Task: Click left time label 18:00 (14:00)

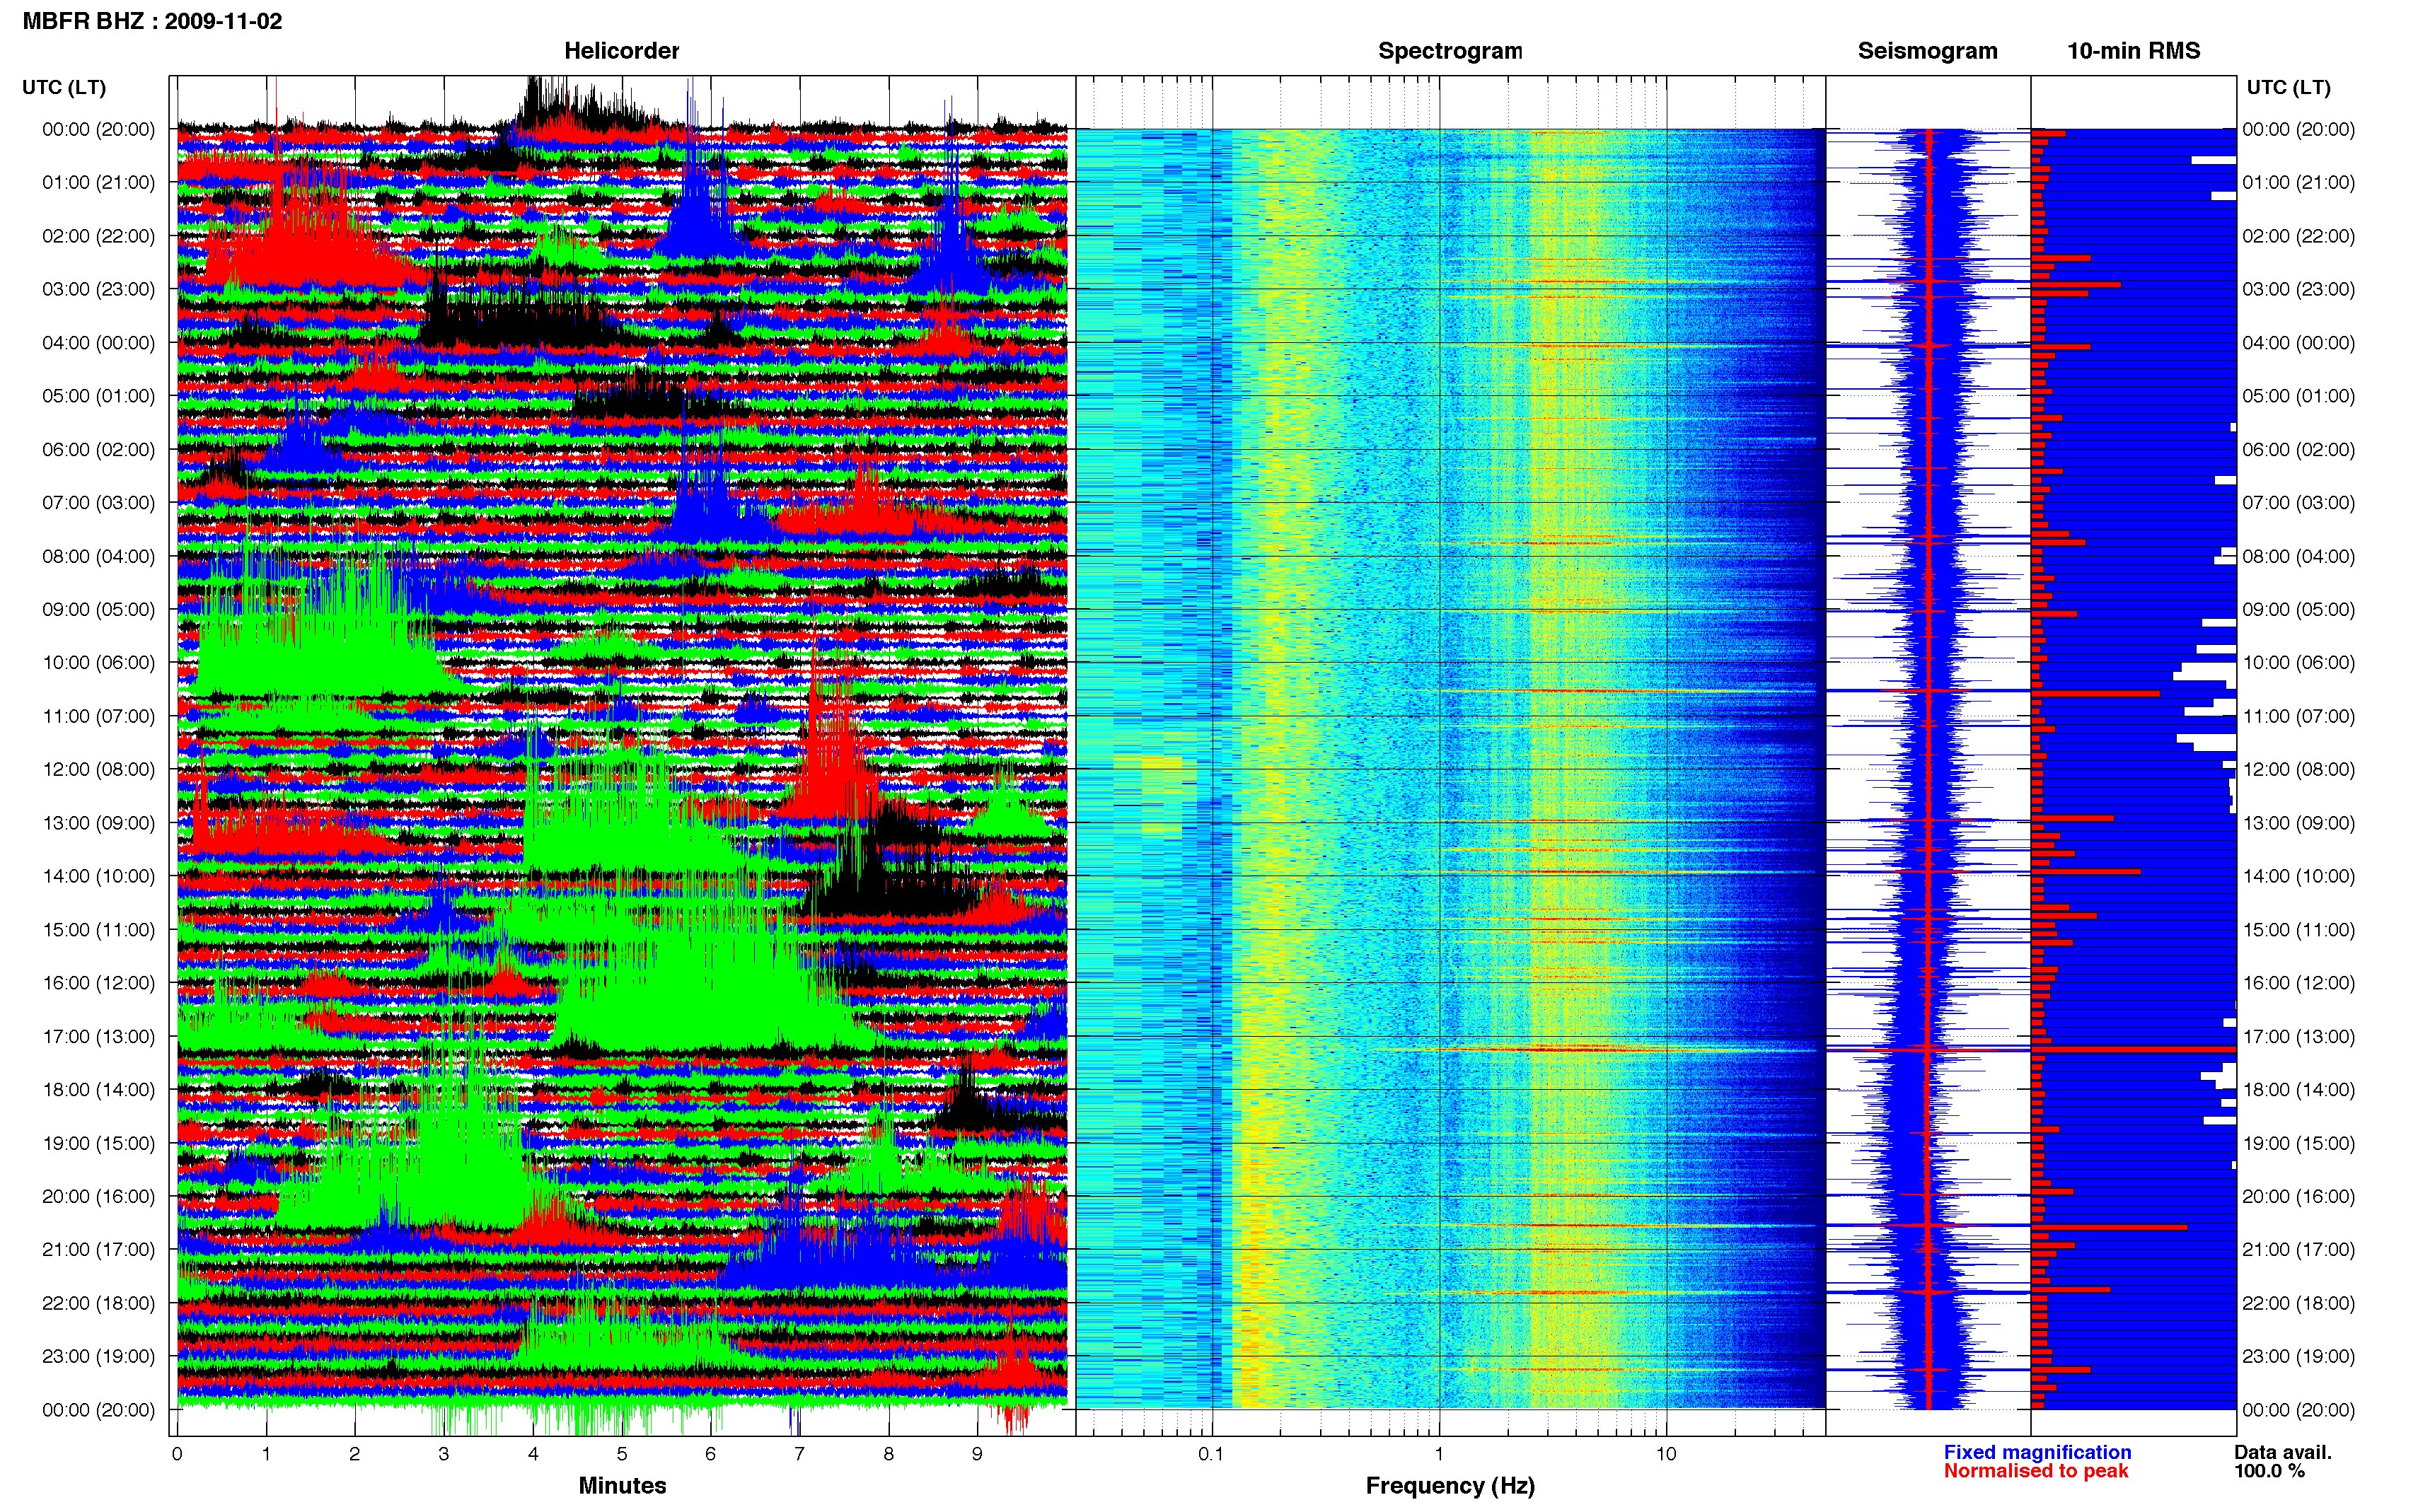Action: pos(98,1089)
